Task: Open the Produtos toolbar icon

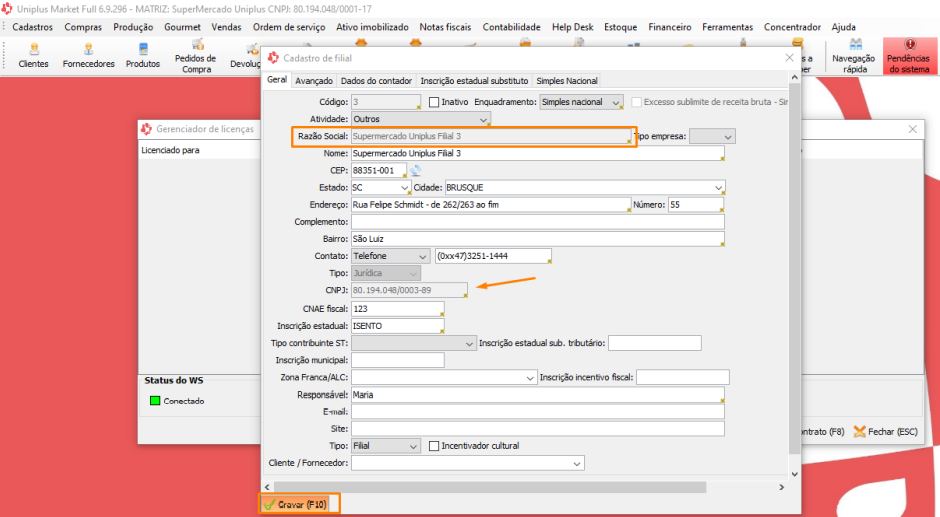Action: [x=143, y=56]
